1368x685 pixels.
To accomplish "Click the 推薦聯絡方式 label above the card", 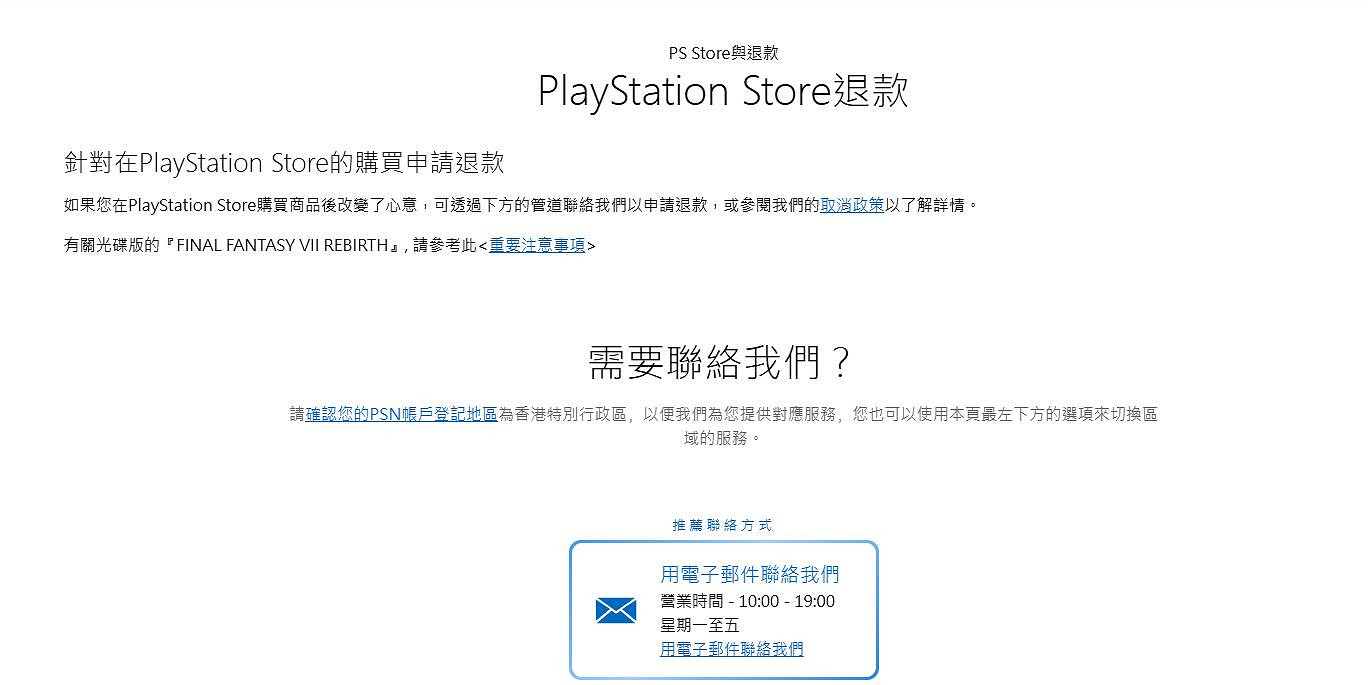I will click(x=723, y=525).
